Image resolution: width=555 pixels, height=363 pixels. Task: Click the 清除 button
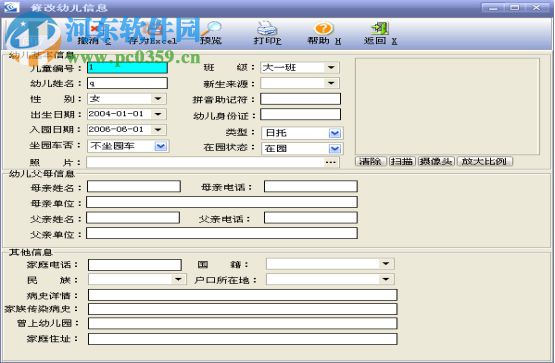click(x=370, y=161)
